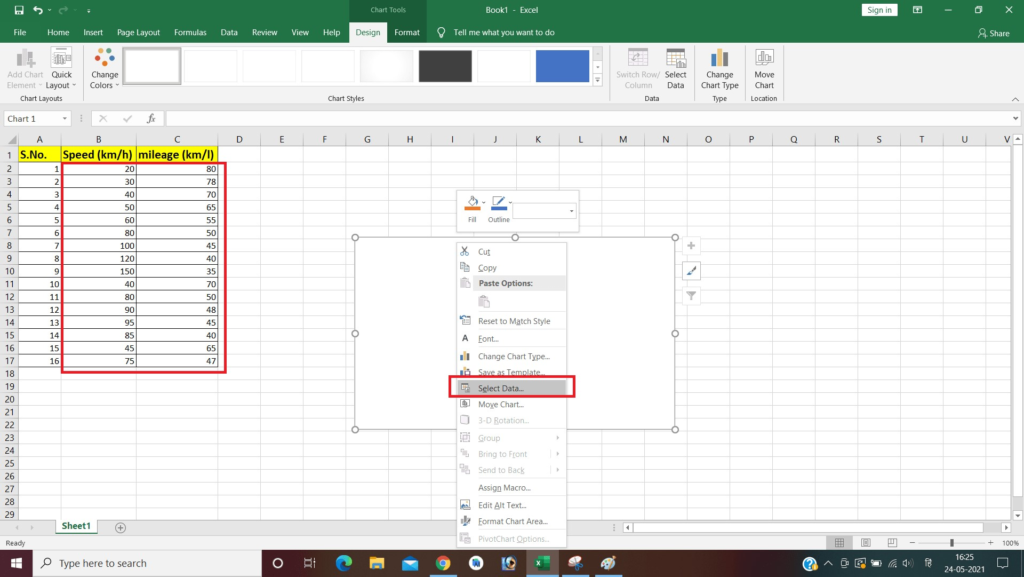Image resolution: width=1024 pixels, height=577 pixels.
Task: Open Google Chrome from taskbar
Action: 443,563
